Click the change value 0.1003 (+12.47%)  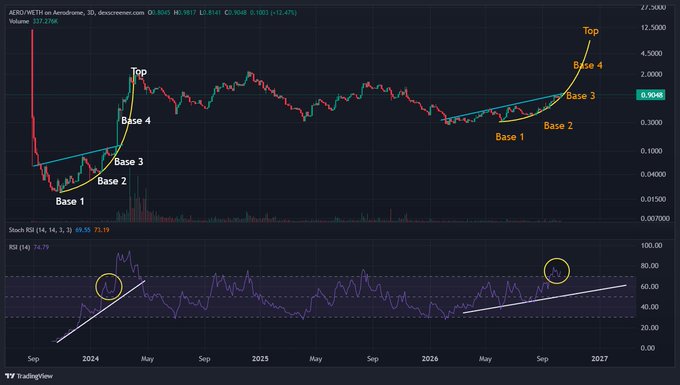click(273, 13)
